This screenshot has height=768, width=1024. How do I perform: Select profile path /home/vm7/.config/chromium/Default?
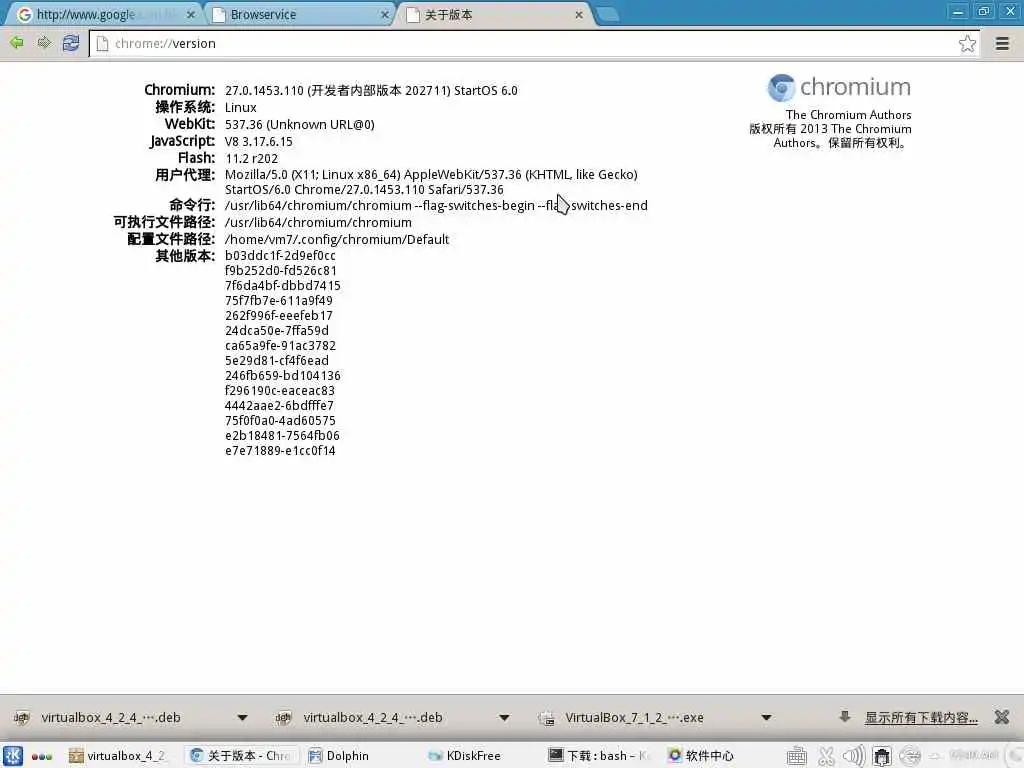pyautogui.click(x=337, y=240)
